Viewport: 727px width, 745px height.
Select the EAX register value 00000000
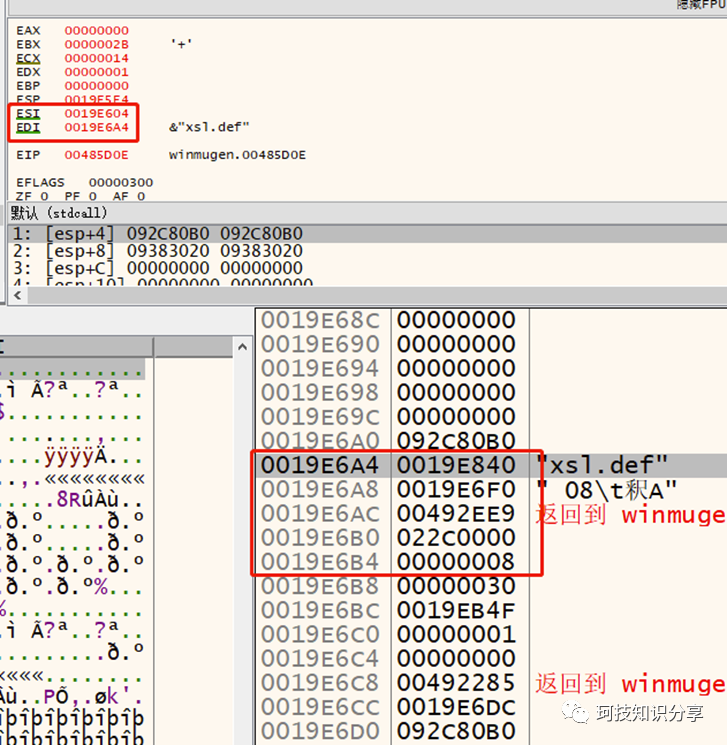(x=96, y=30)
